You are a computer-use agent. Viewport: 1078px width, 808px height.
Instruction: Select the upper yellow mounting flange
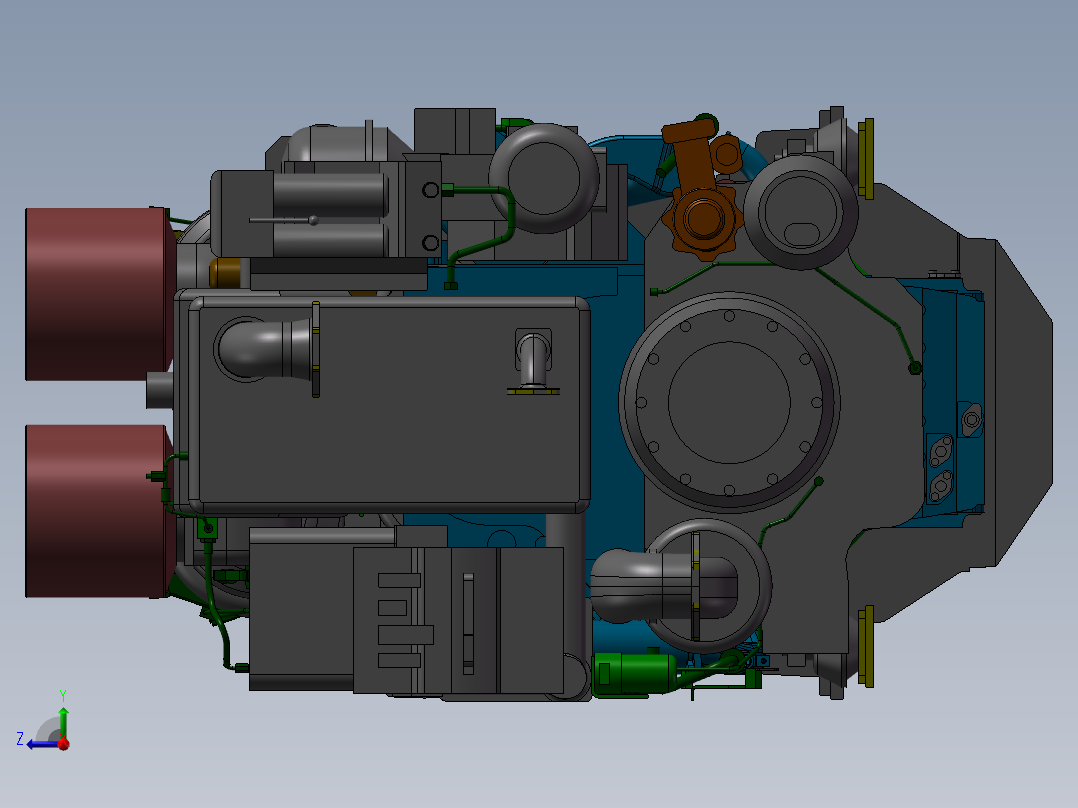pyautogui.click(x=866, y=159)
